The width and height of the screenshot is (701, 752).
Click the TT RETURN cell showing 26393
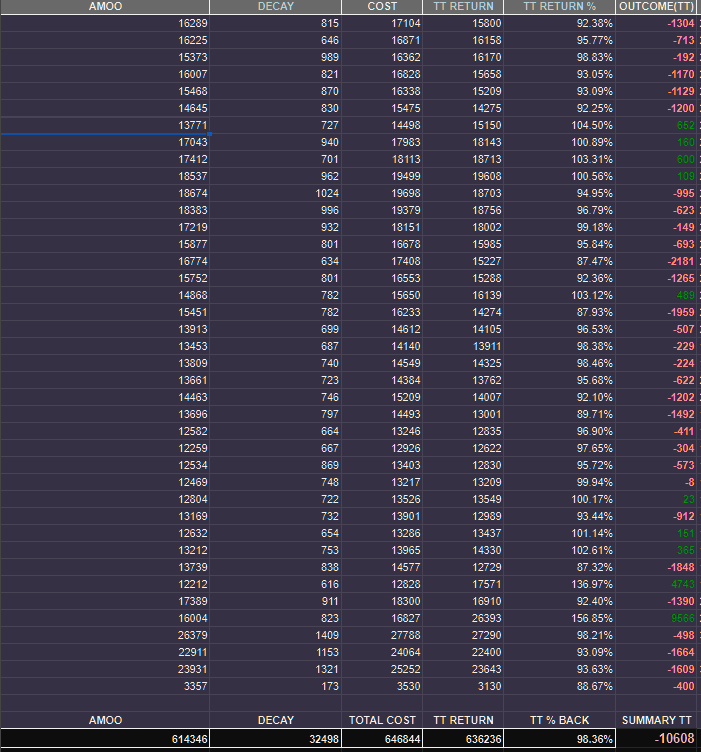(463, 618)
